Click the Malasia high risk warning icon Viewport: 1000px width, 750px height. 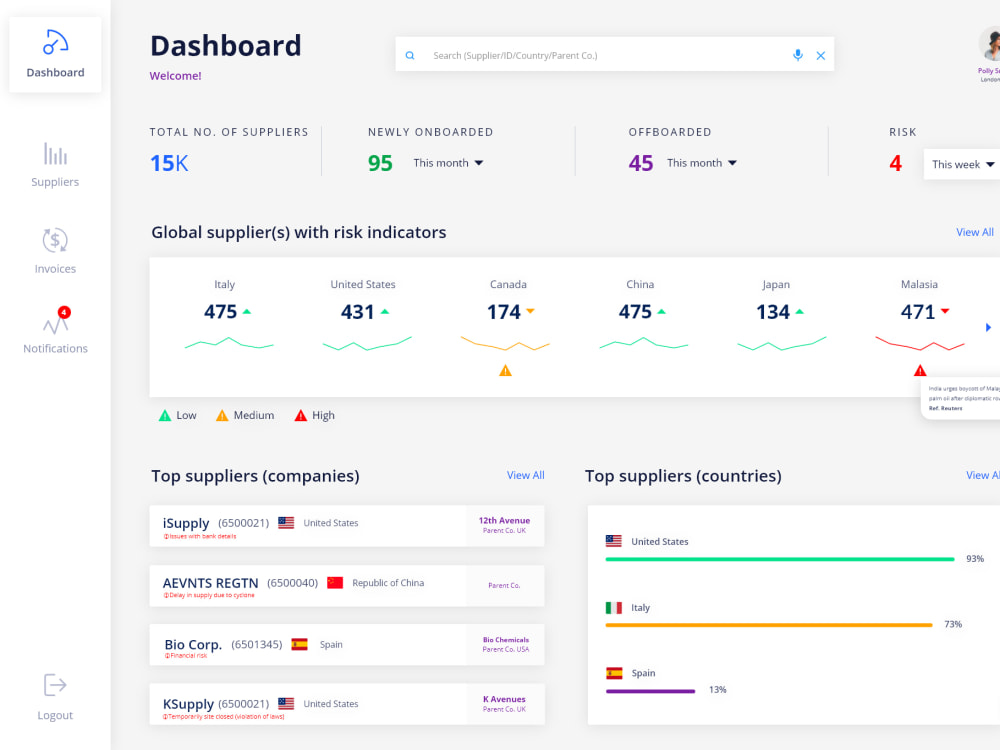[920, 370]
